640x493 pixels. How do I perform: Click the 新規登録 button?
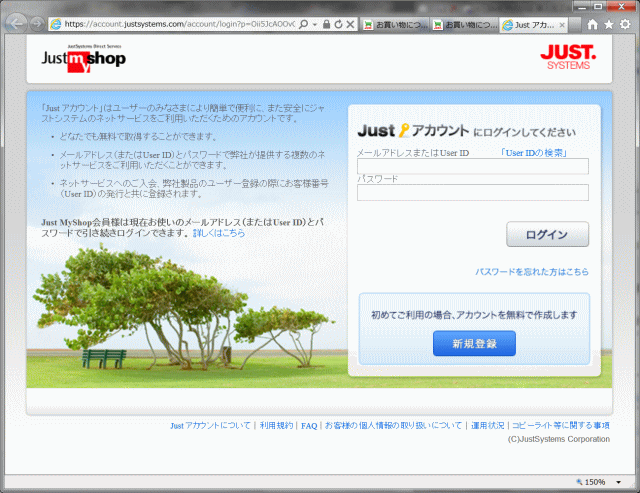(474, 344)
